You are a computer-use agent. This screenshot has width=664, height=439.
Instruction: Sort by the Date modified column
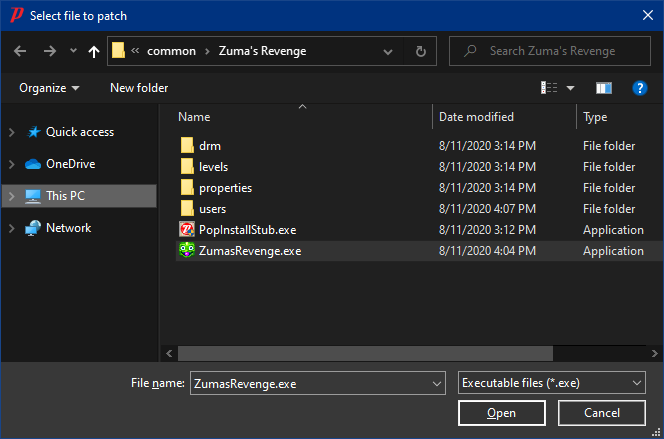(476, 117)
